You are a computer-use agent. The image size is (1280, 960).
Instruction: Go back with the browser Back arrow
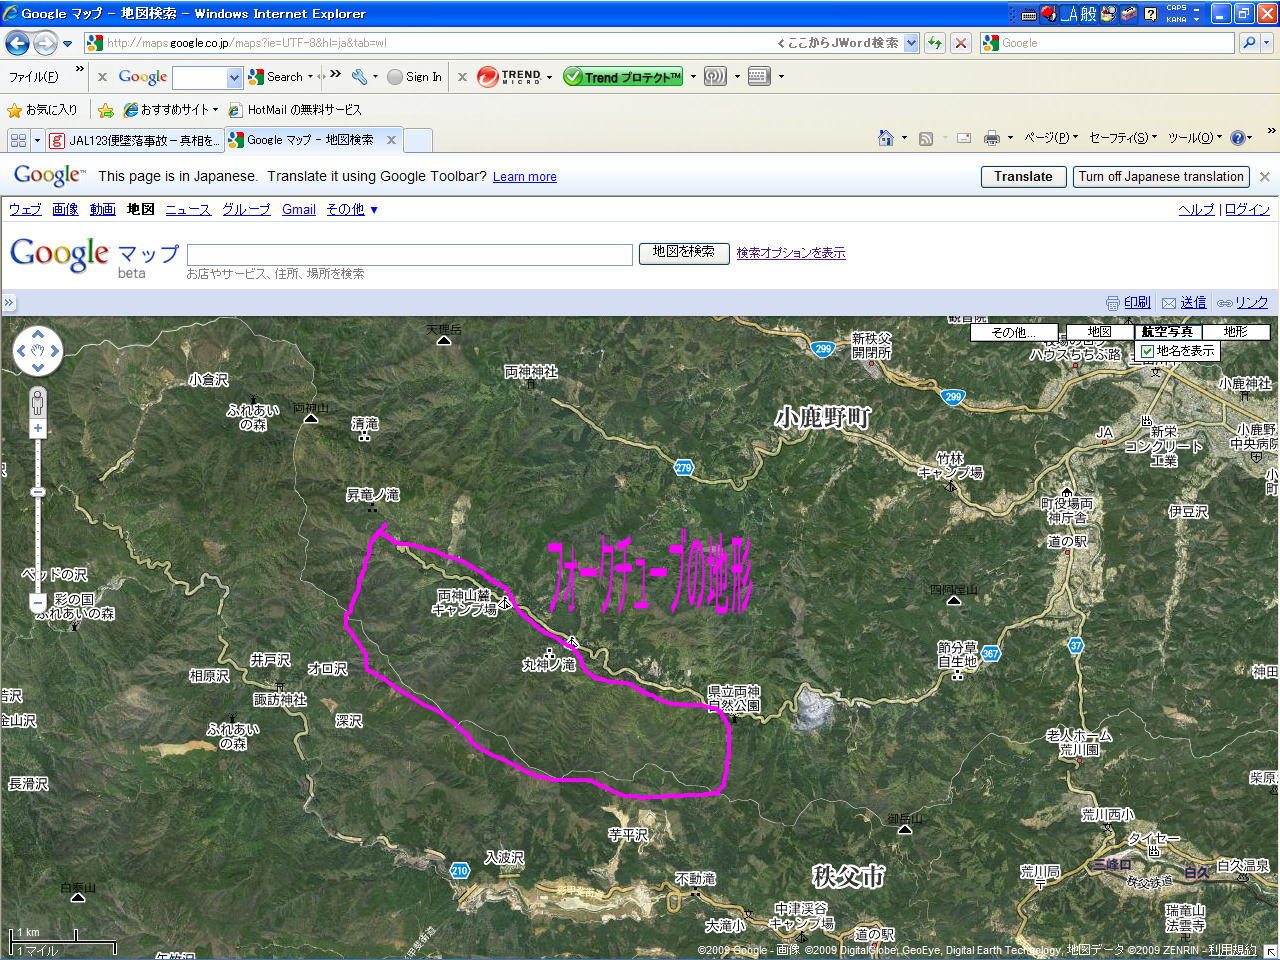coord(17,43)
